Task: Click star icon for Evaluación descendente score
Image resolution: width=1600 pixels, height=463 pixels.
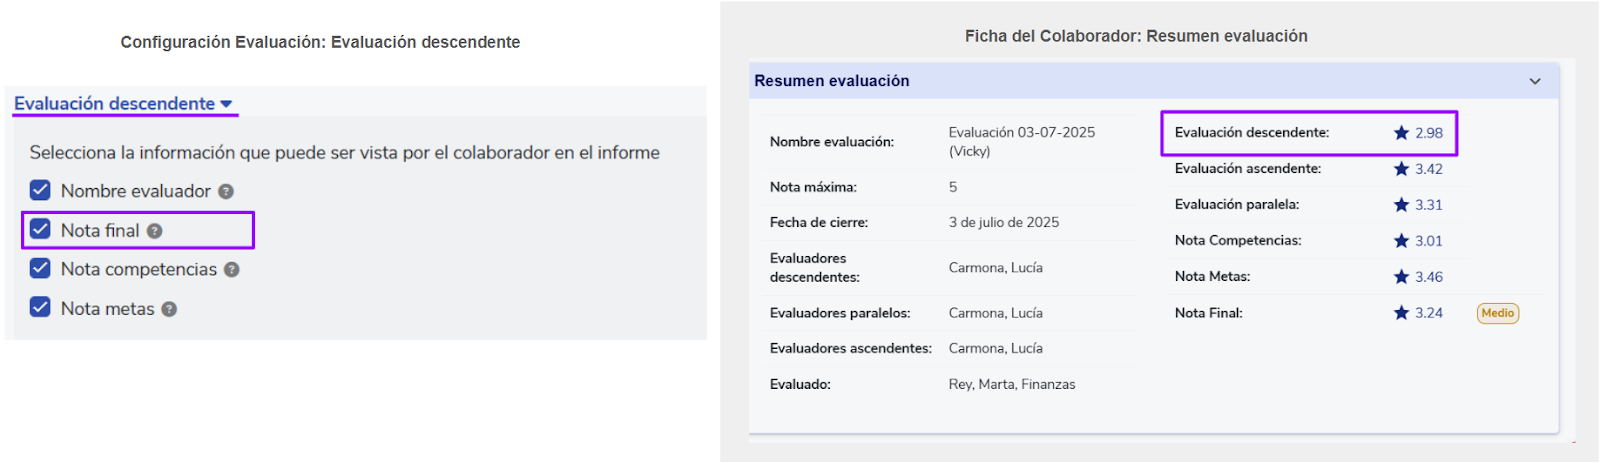Action: click(1401, 133)
